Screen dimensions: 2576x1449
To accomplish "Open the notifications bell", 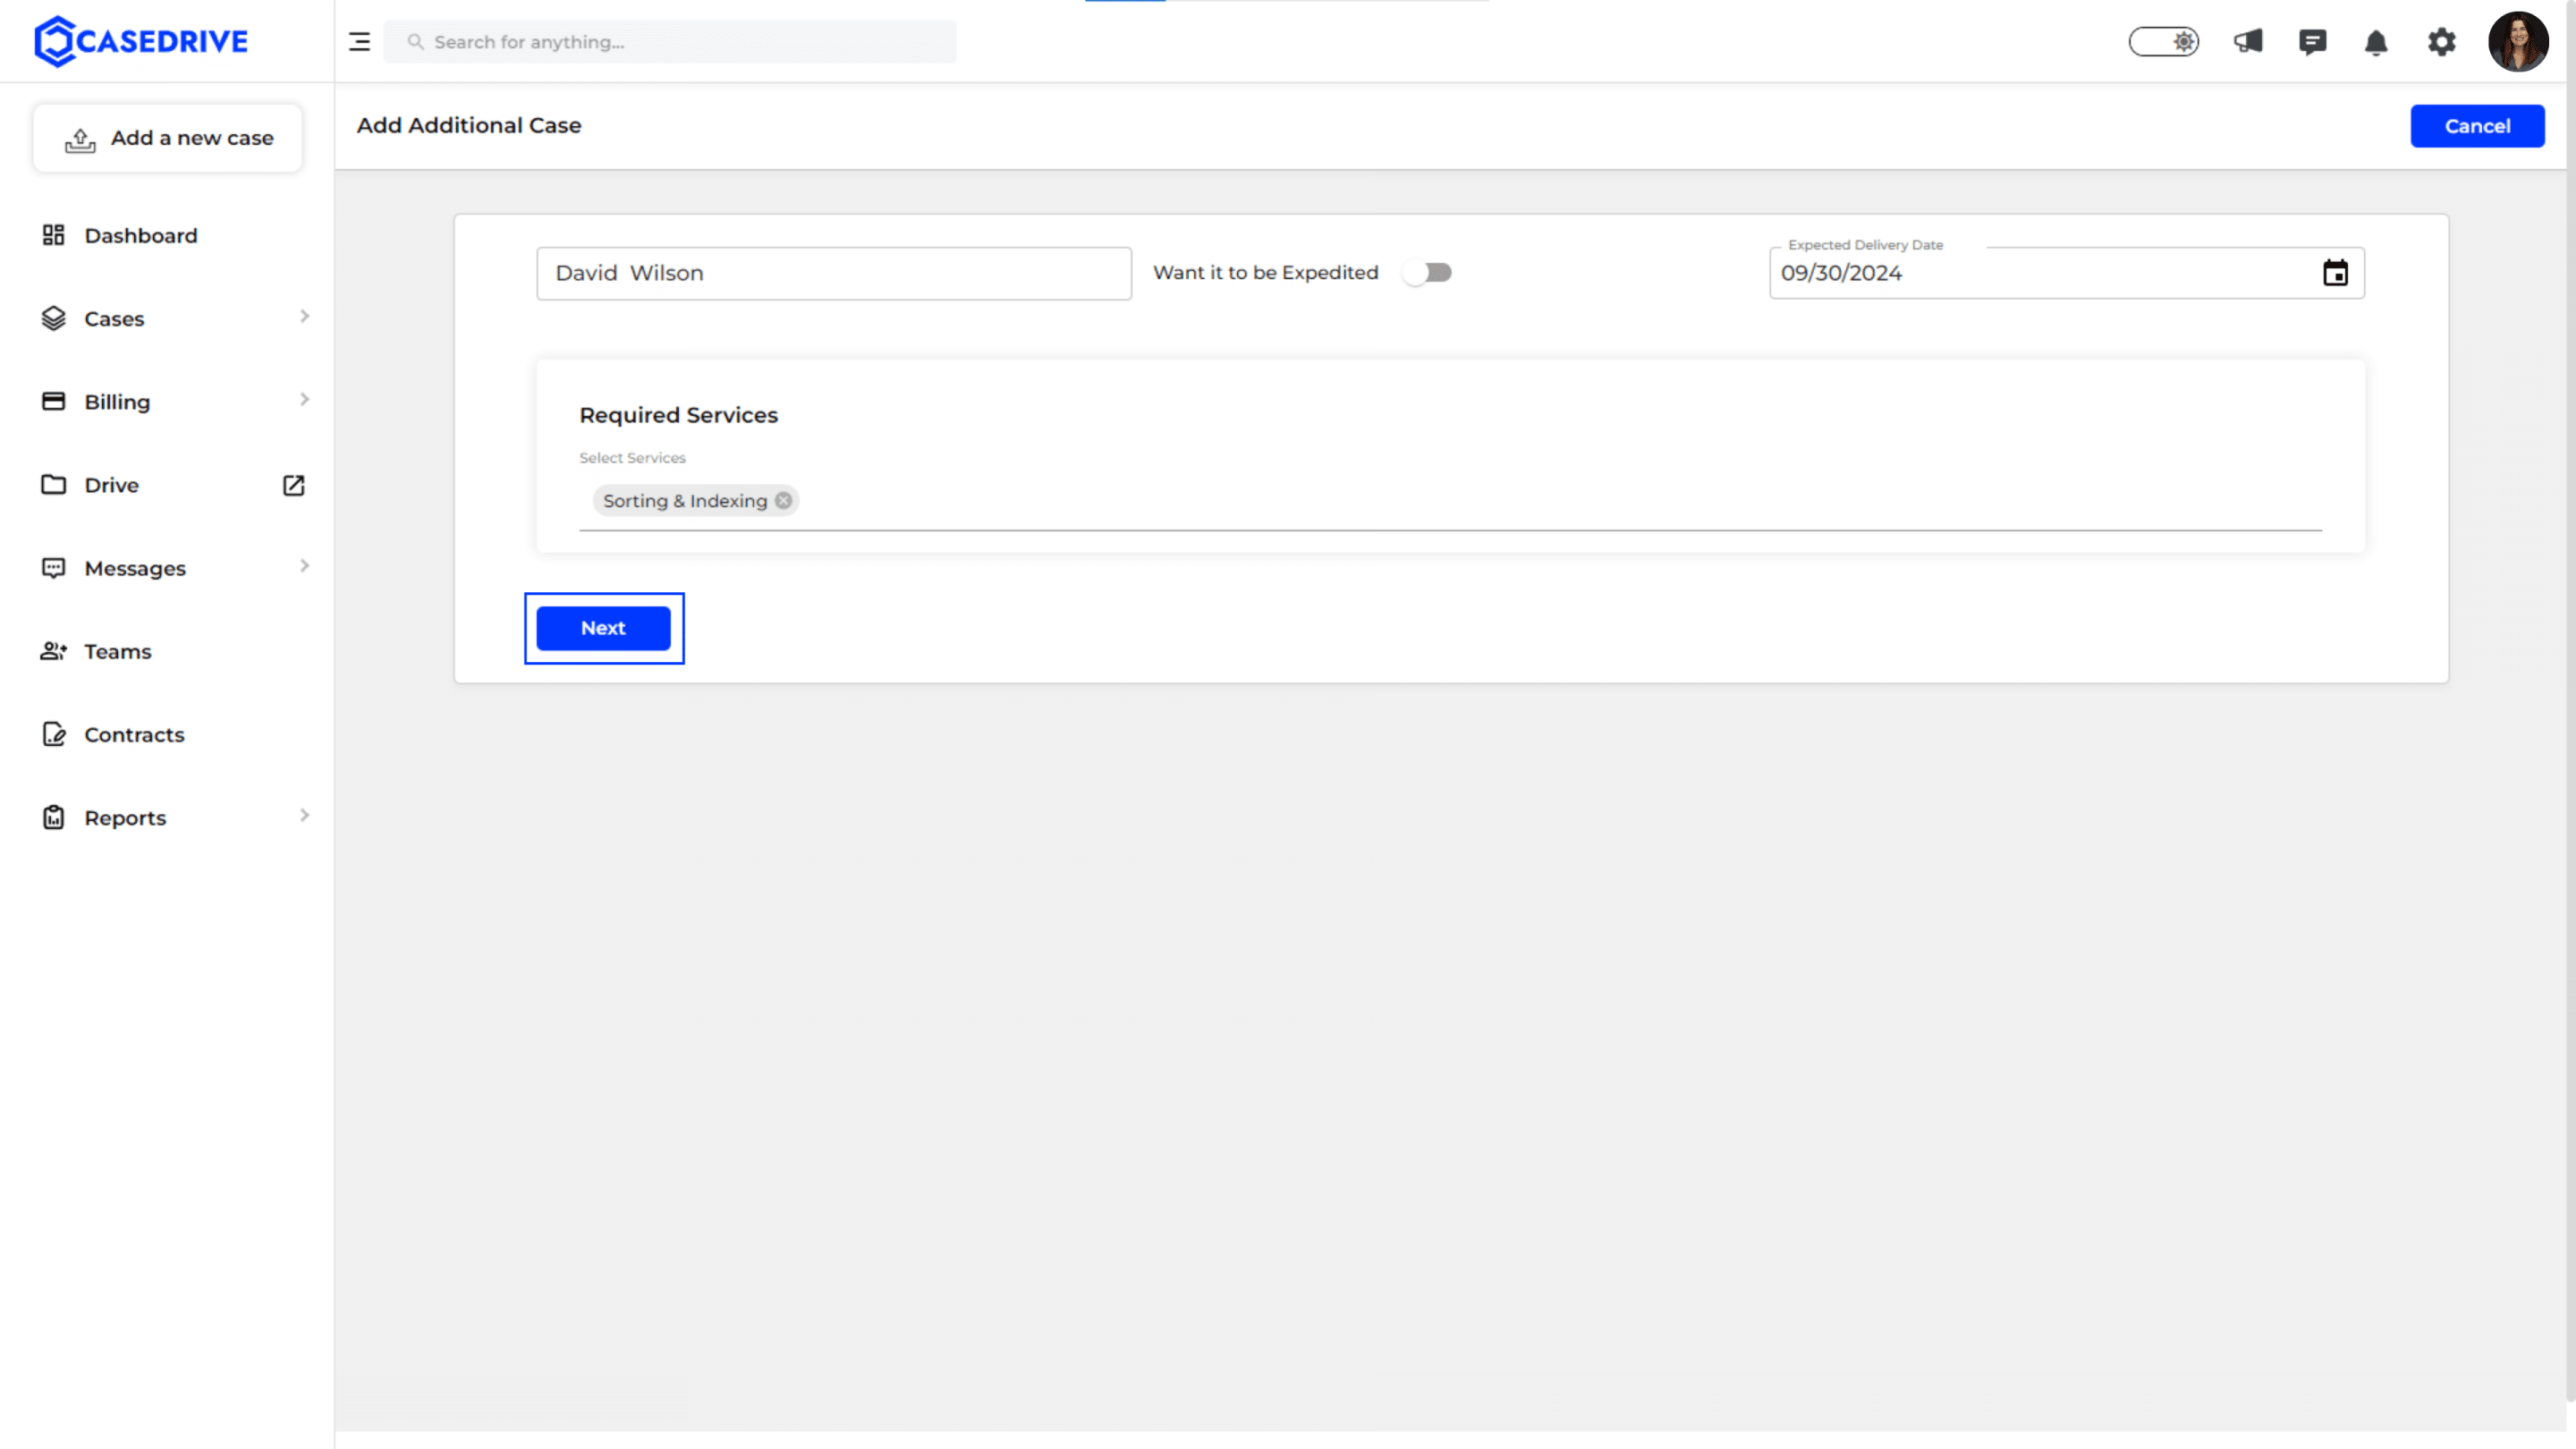I will point(2376,42).
